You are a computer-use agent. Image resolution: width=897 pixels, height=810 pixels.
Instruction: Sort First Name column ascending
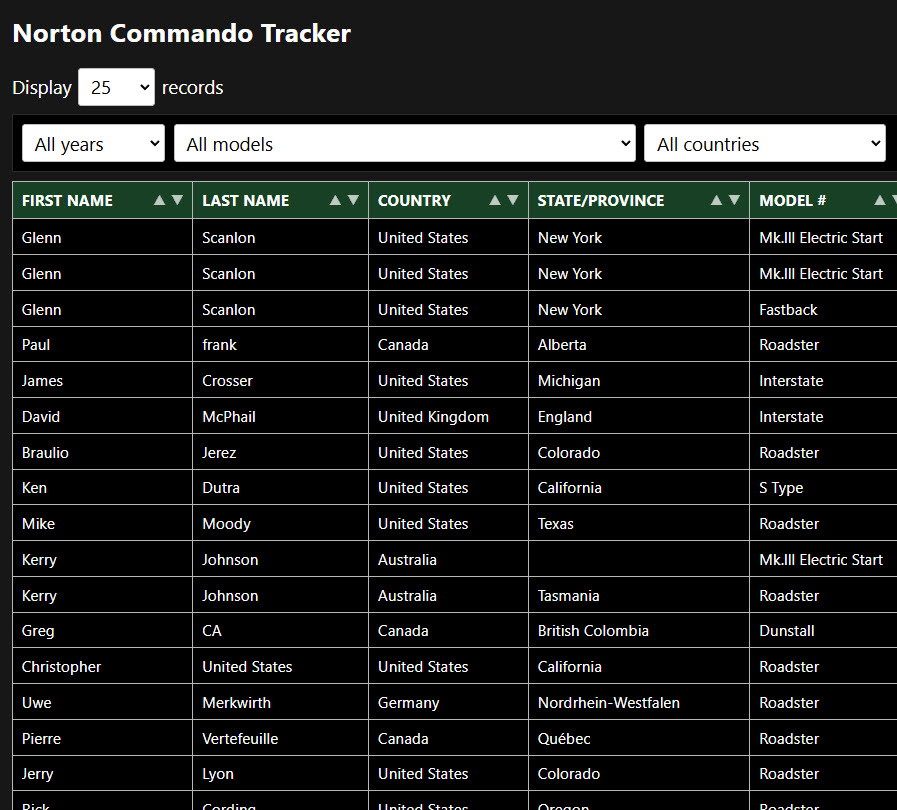[160, 200]
